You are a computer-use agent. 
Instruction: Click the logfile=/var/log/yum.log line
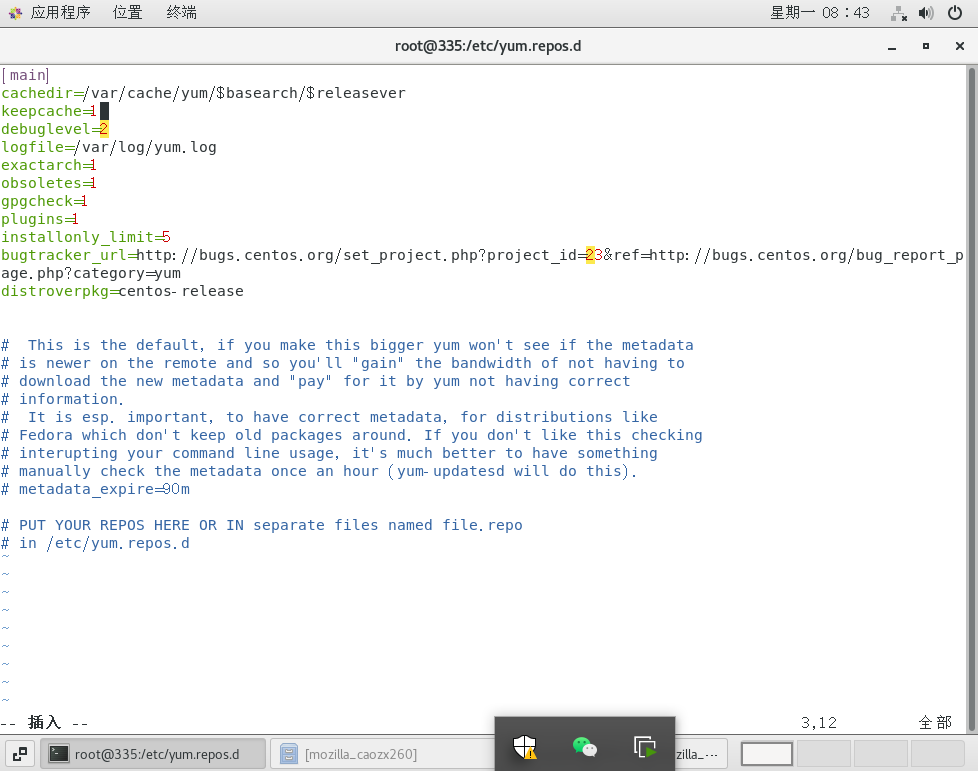tap(109, 147)
